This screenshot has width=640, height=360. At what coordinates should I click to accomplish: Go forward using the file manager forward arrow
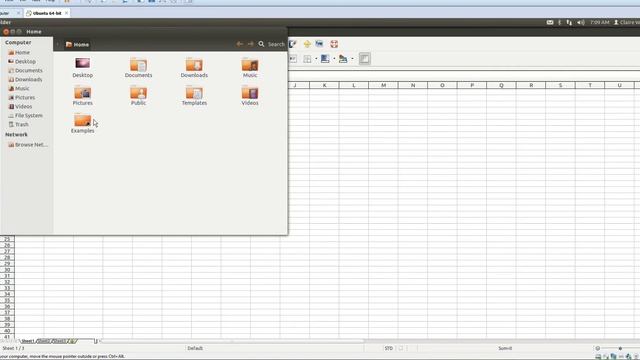250,44
